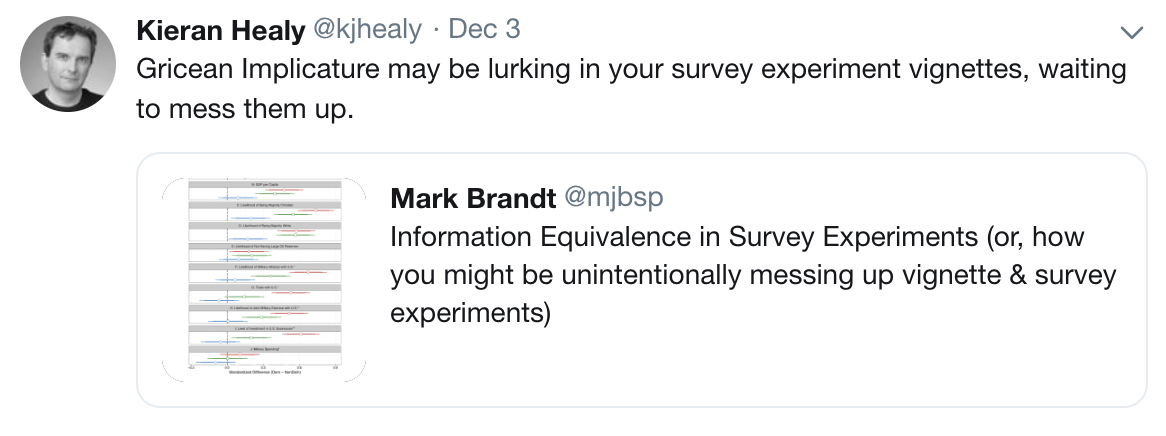Viewport: 1166px width, 436px height.
Task: Open 'Information Equivalence in Survey Experiments' text
Action: pyautogui.click(x=736, y=238)
